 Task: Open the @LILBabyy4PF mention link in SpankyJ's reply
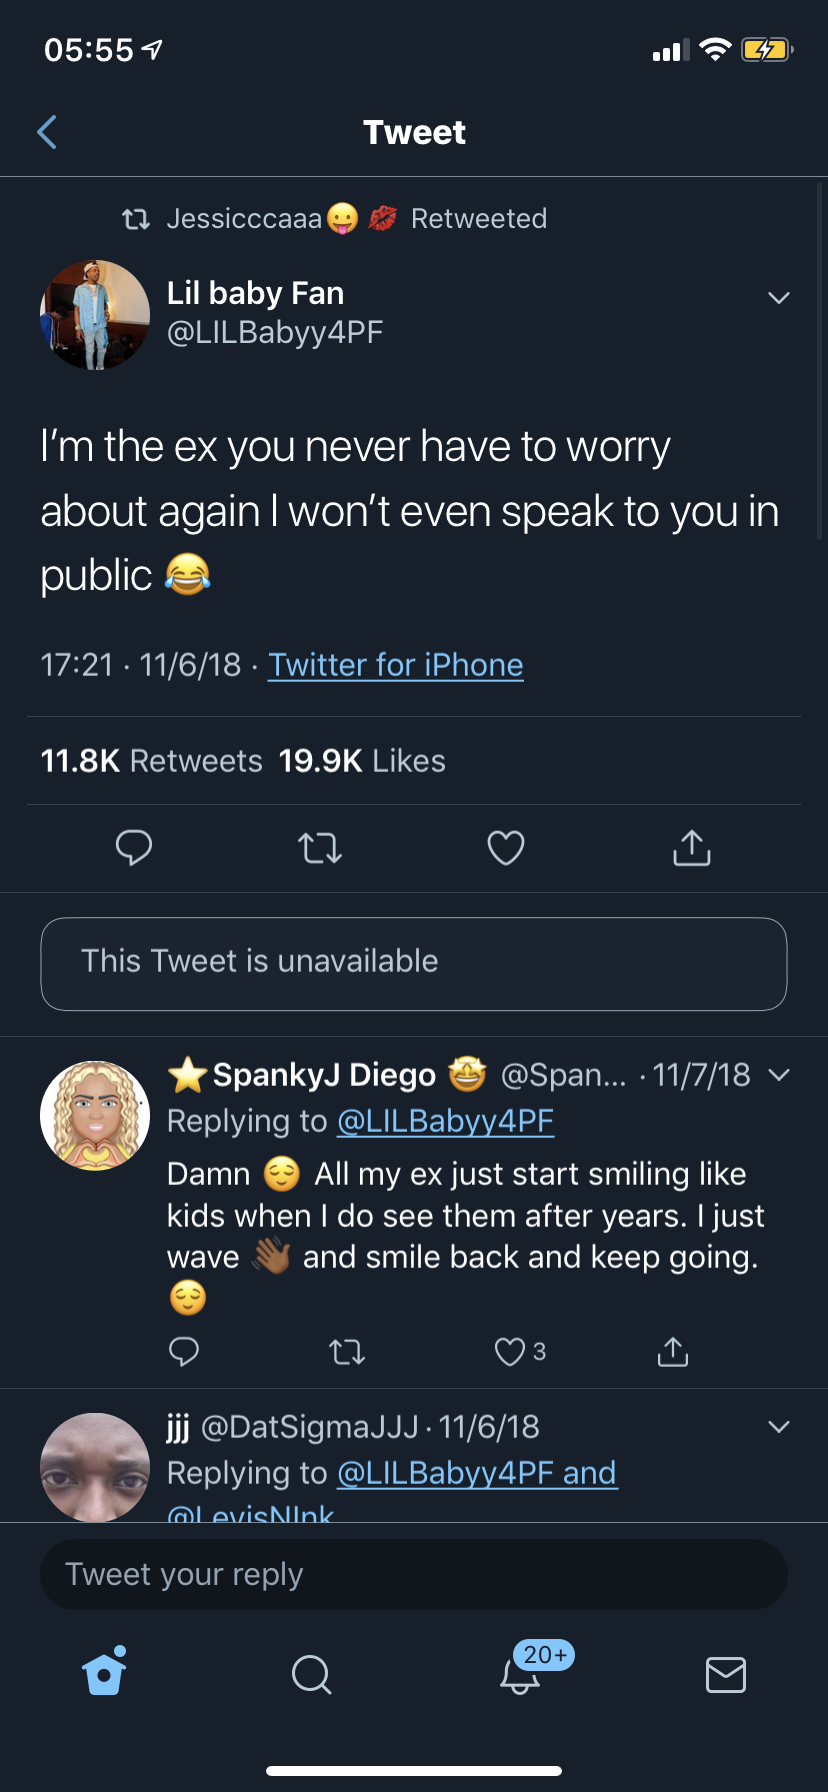[445, 1121]
